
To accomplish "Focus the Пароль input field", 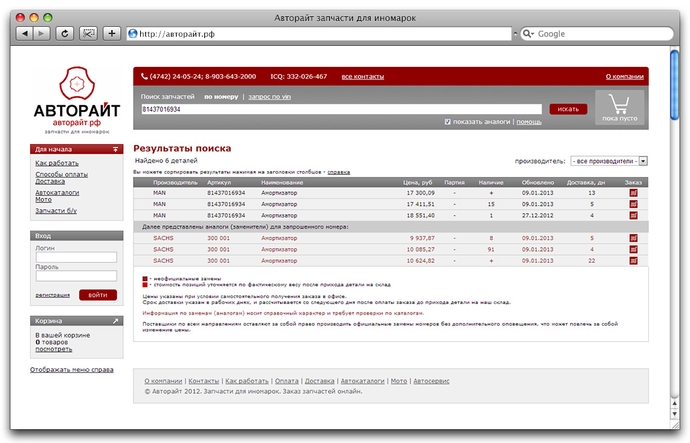I will [x=76, y=276].
